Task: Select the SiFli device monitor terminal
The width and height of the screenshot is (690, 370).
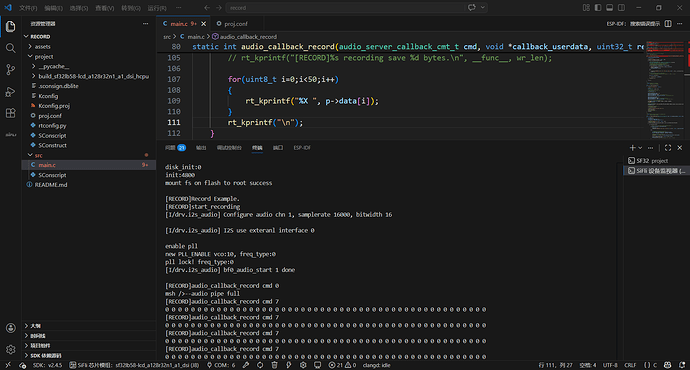Action: [x=655, y=171]
